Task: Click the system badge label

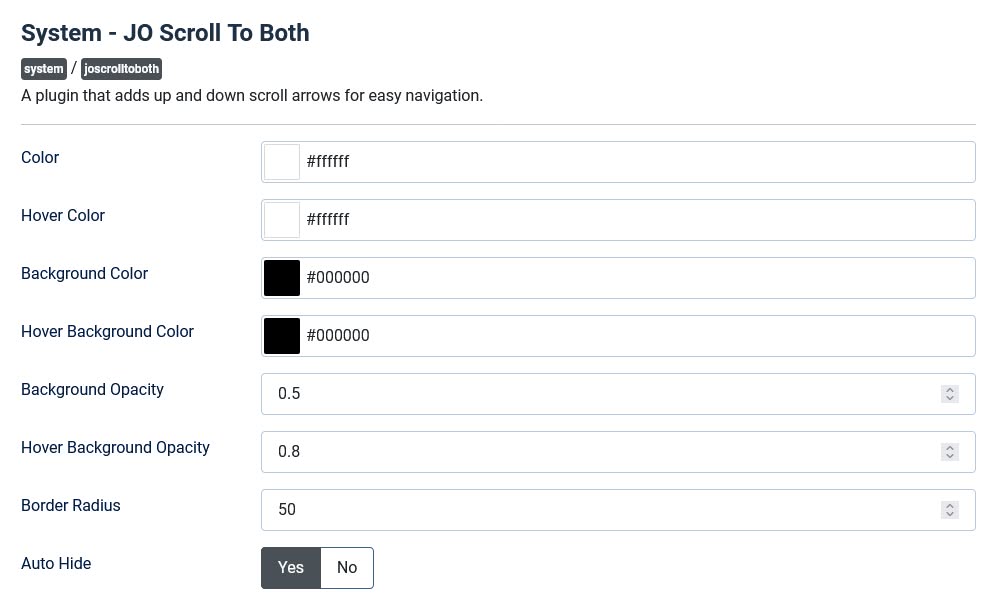Action: point(43,69)
